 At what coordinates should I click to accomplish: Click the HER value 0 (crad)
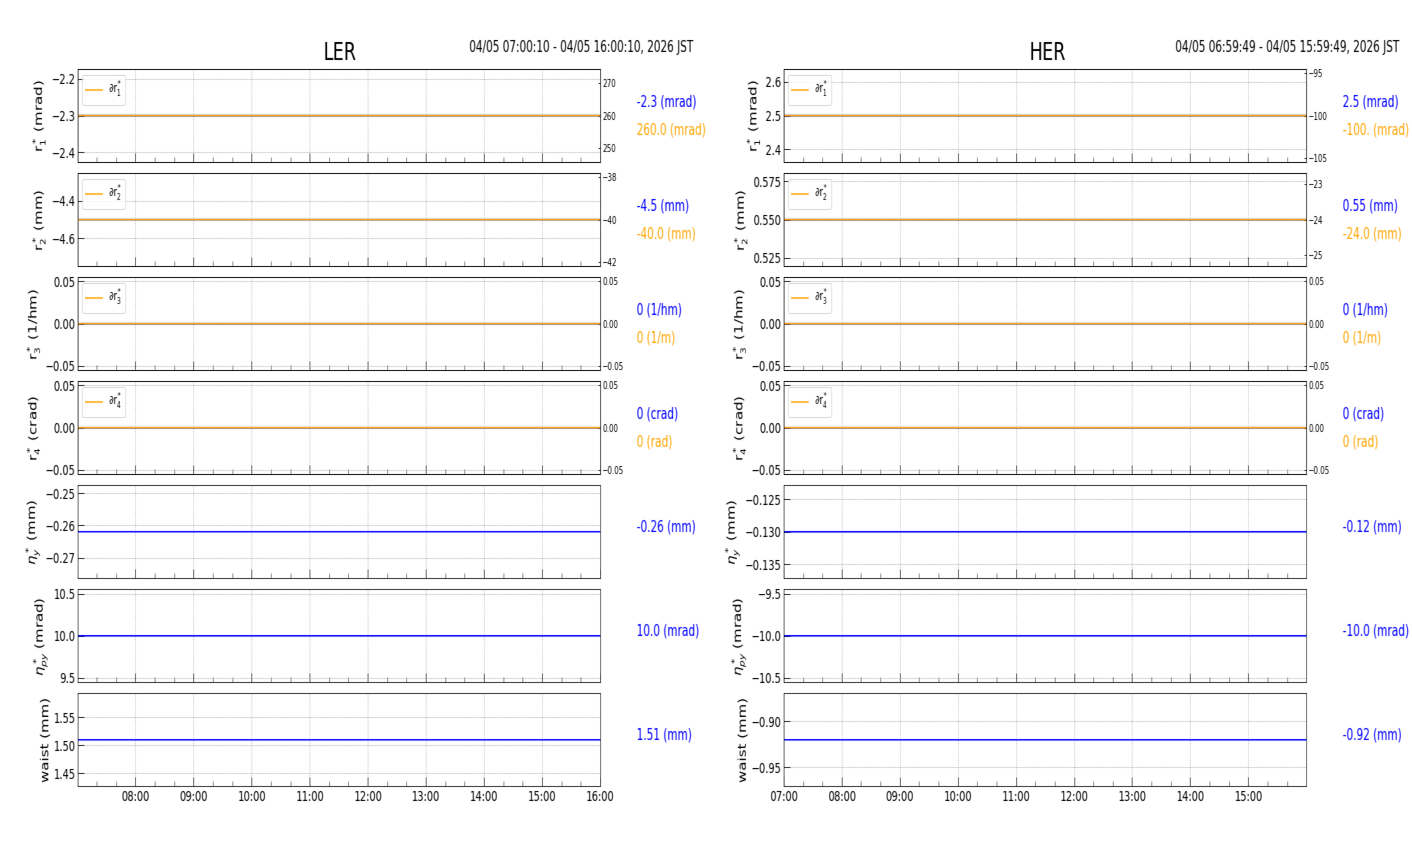(x=1363, y=414)
